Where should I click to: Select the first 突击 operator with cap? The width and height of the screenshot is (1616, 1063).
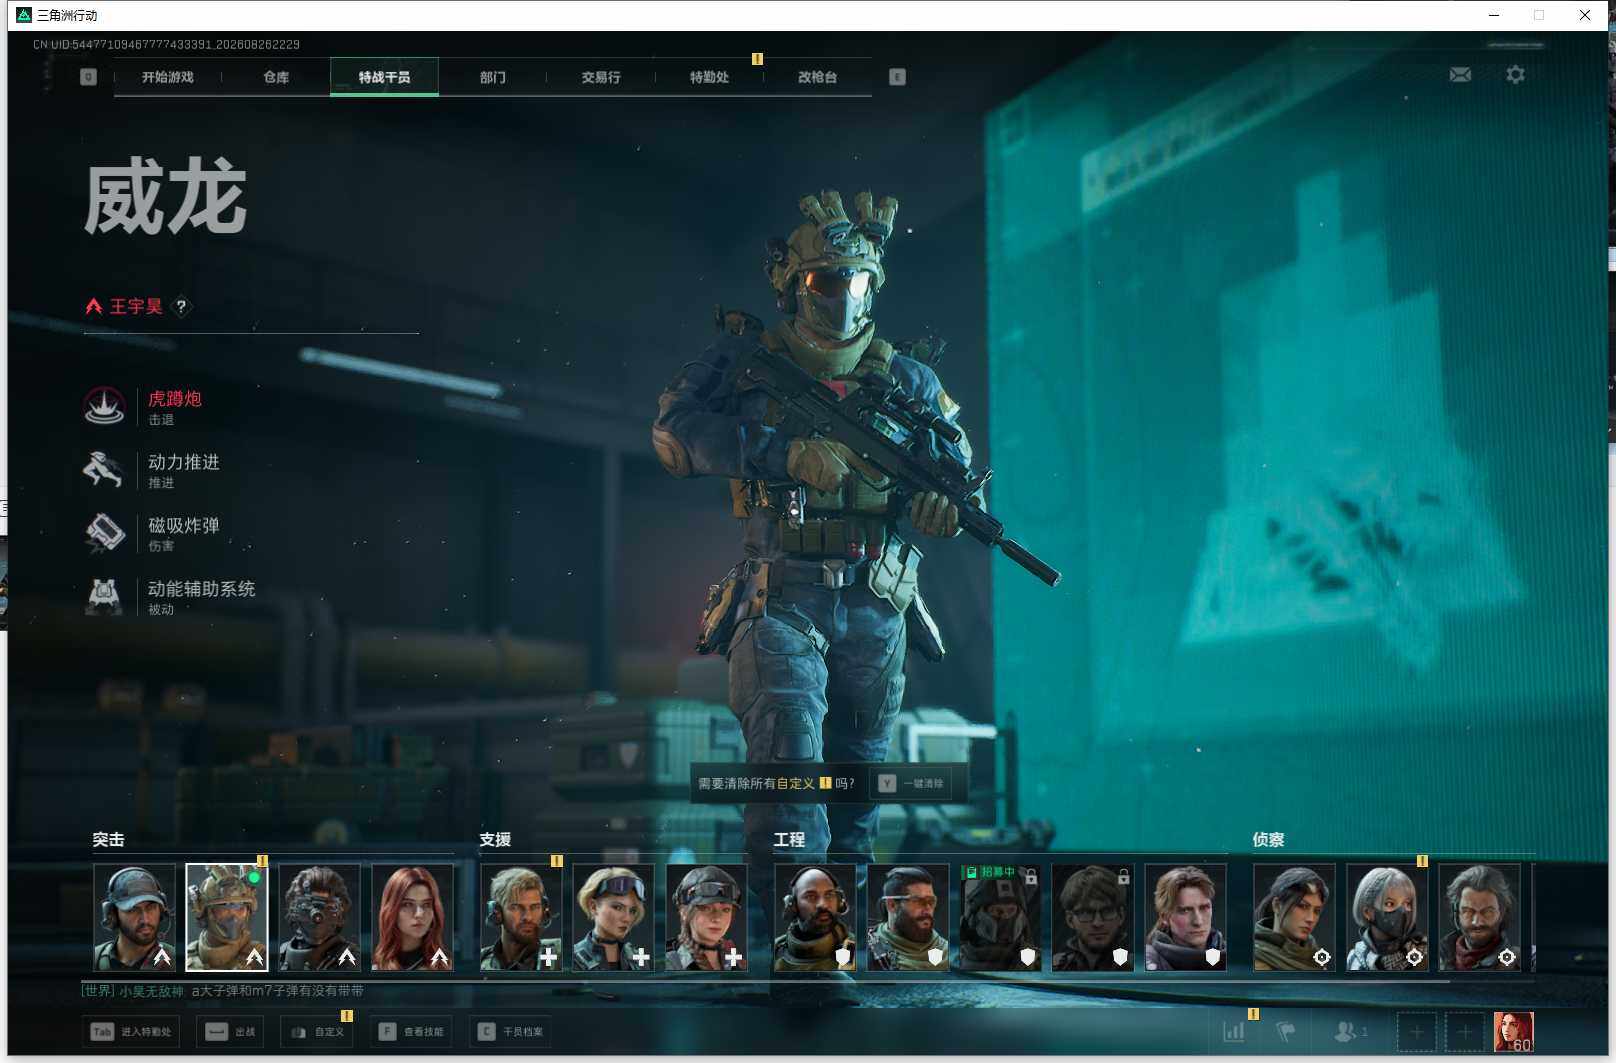(x=134, y=918)
